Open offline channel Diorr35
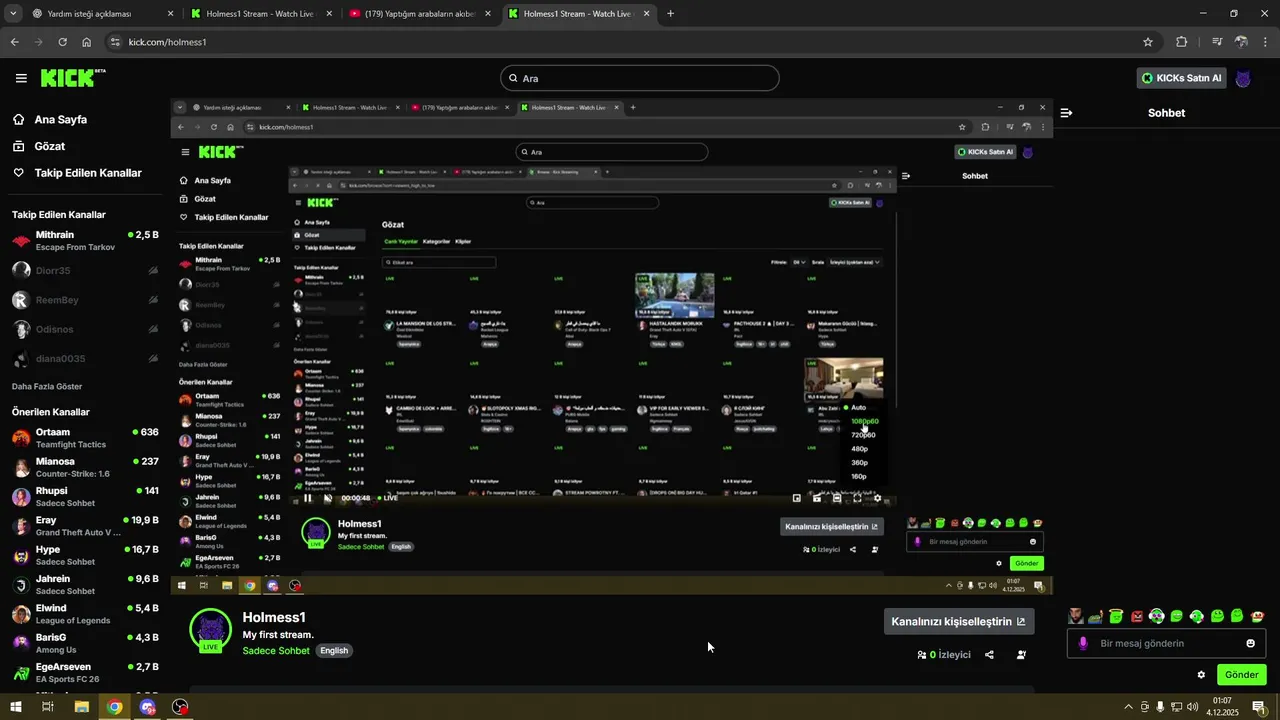The width and height of the screenshot is (1280, 720). click(x=85, y=270)
